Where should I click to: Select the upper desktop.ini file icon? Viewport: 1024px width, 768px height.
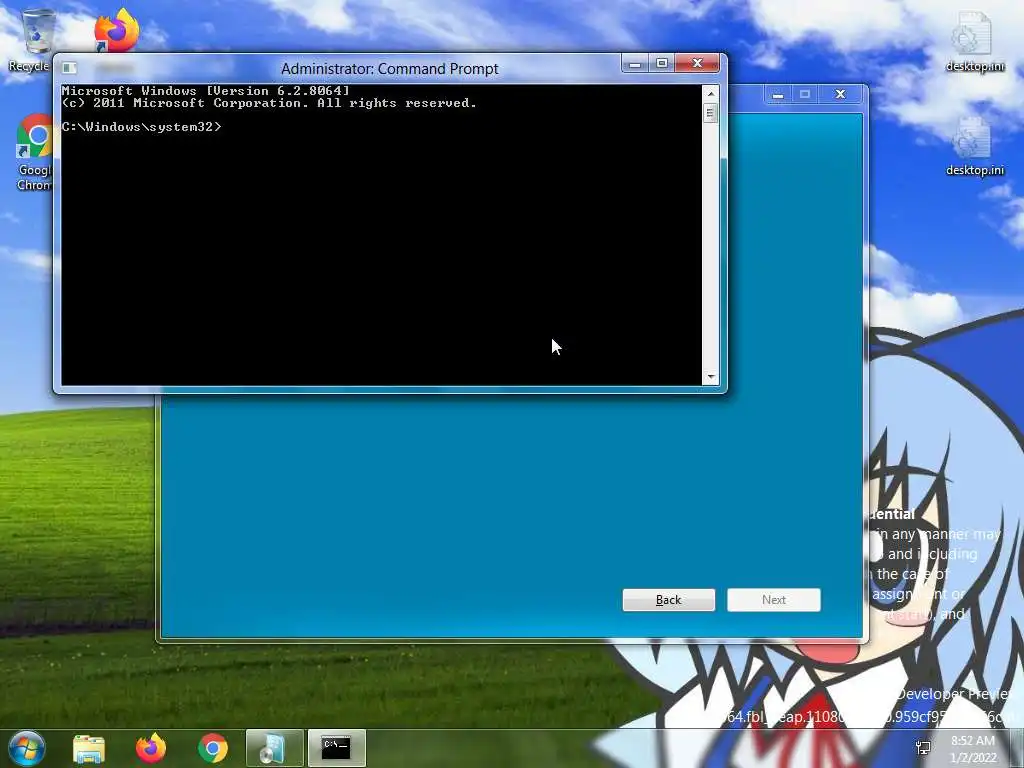[974, 40]
